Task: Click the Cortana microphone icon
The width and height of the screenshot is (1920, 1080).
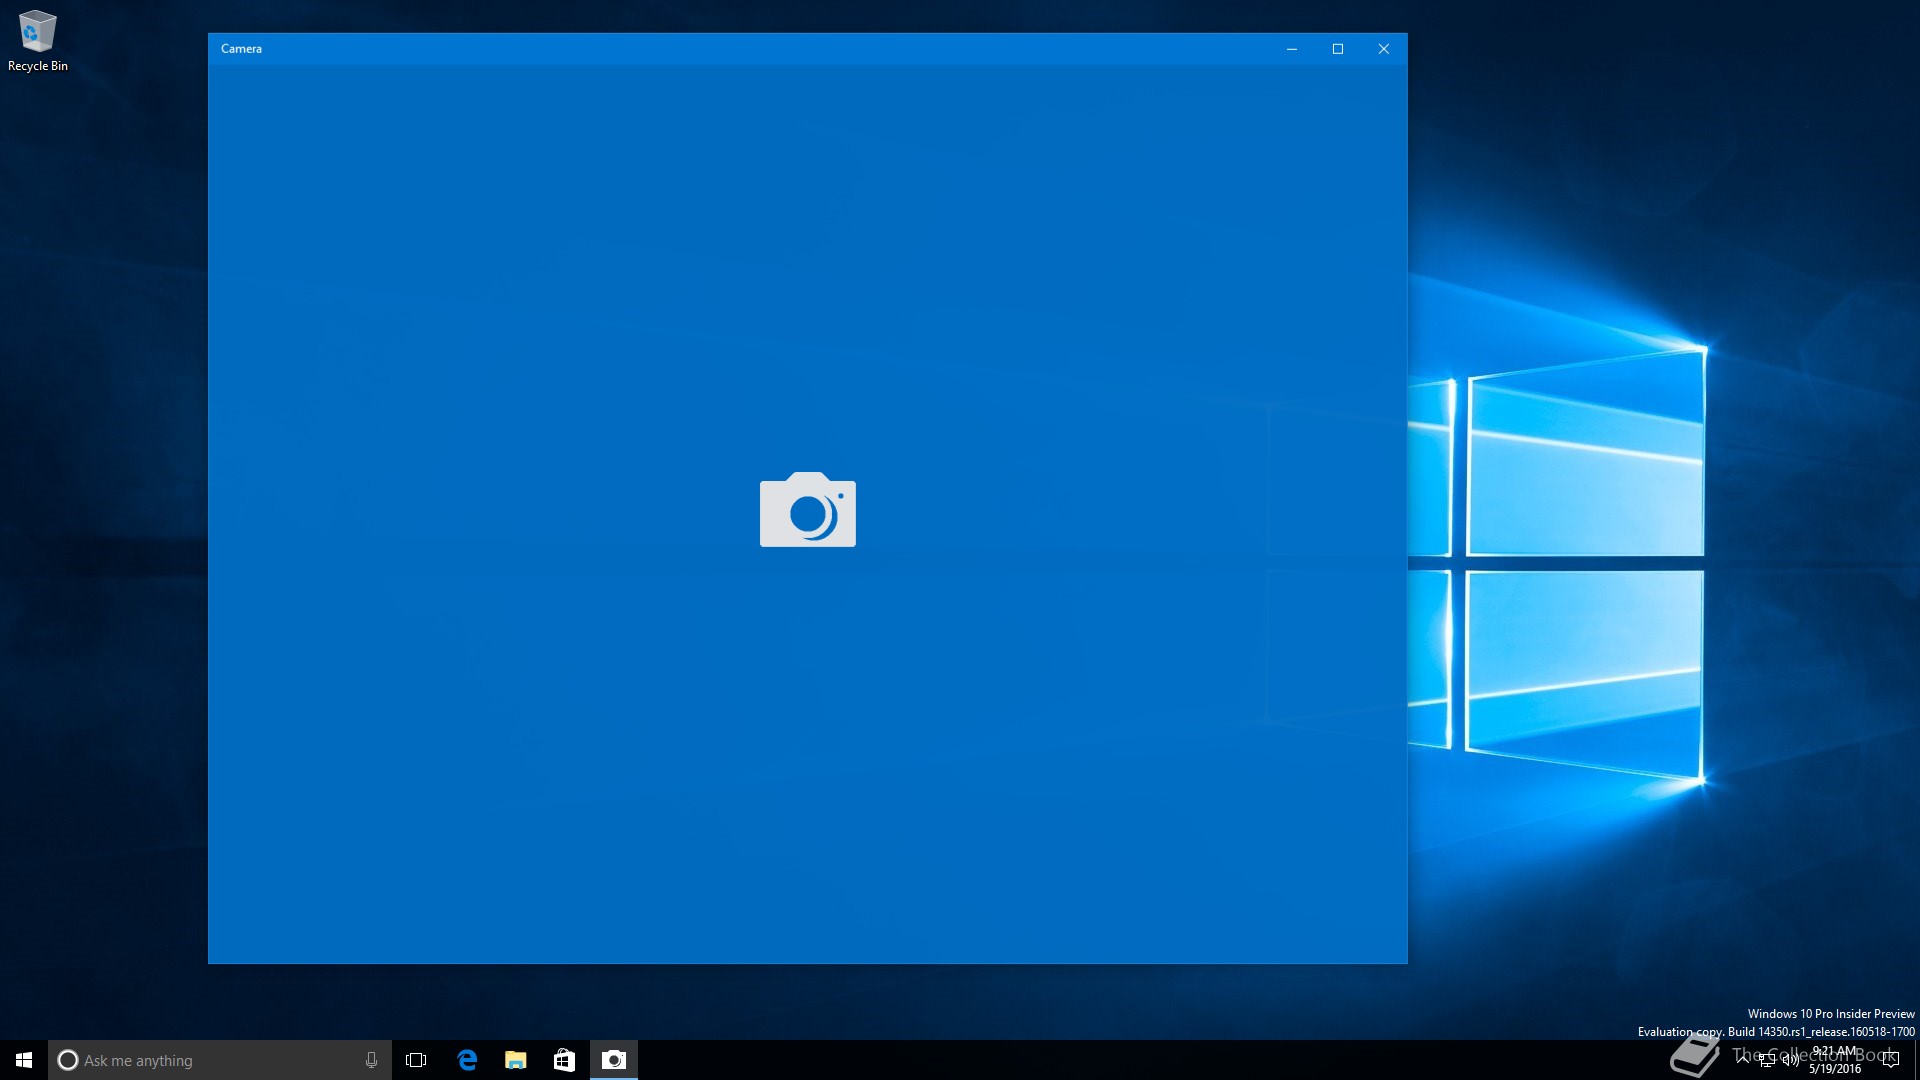Action: [x=371, y=1060]
